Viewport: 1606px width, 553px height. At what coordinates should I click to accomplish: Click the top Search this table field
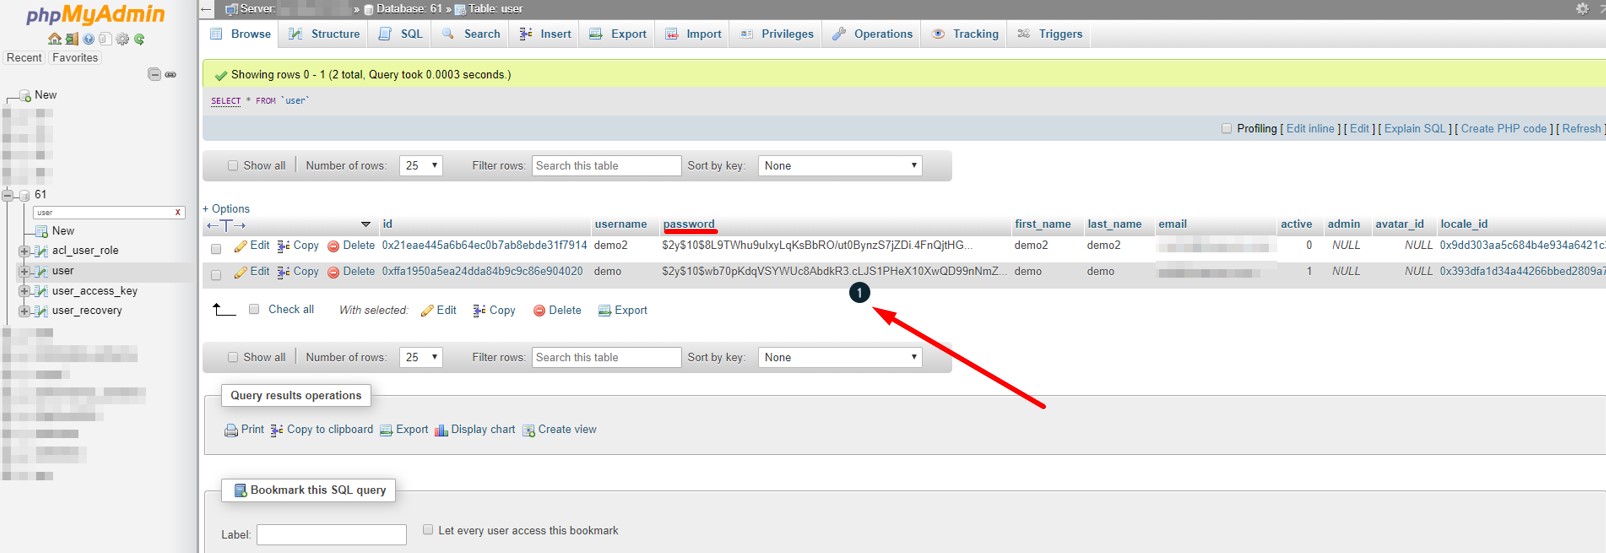click(606, 166)
